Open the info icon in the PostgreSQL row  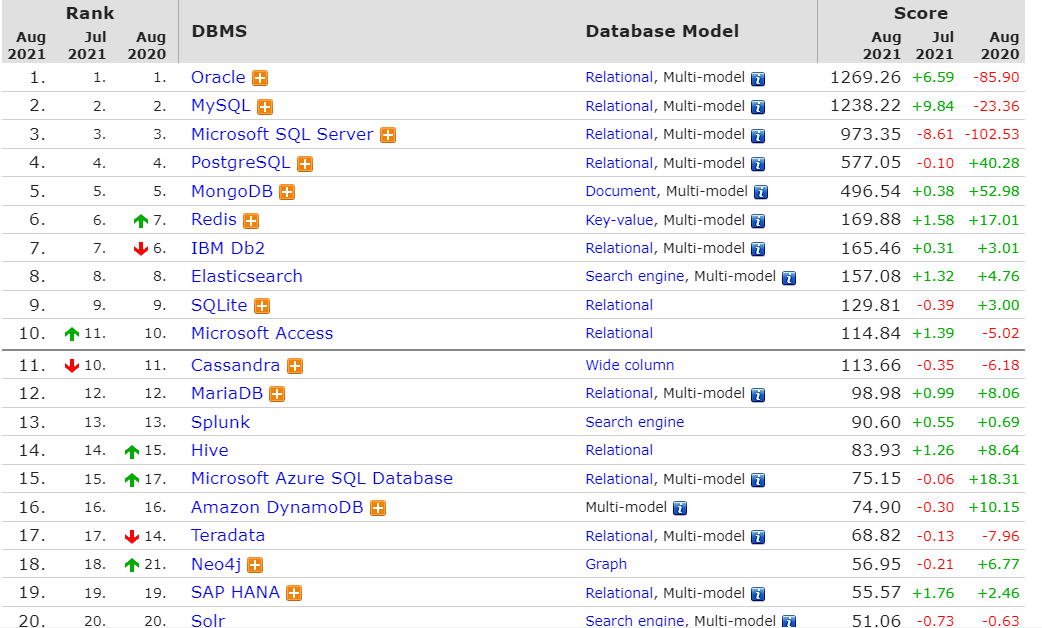click(x=758, y=164)
